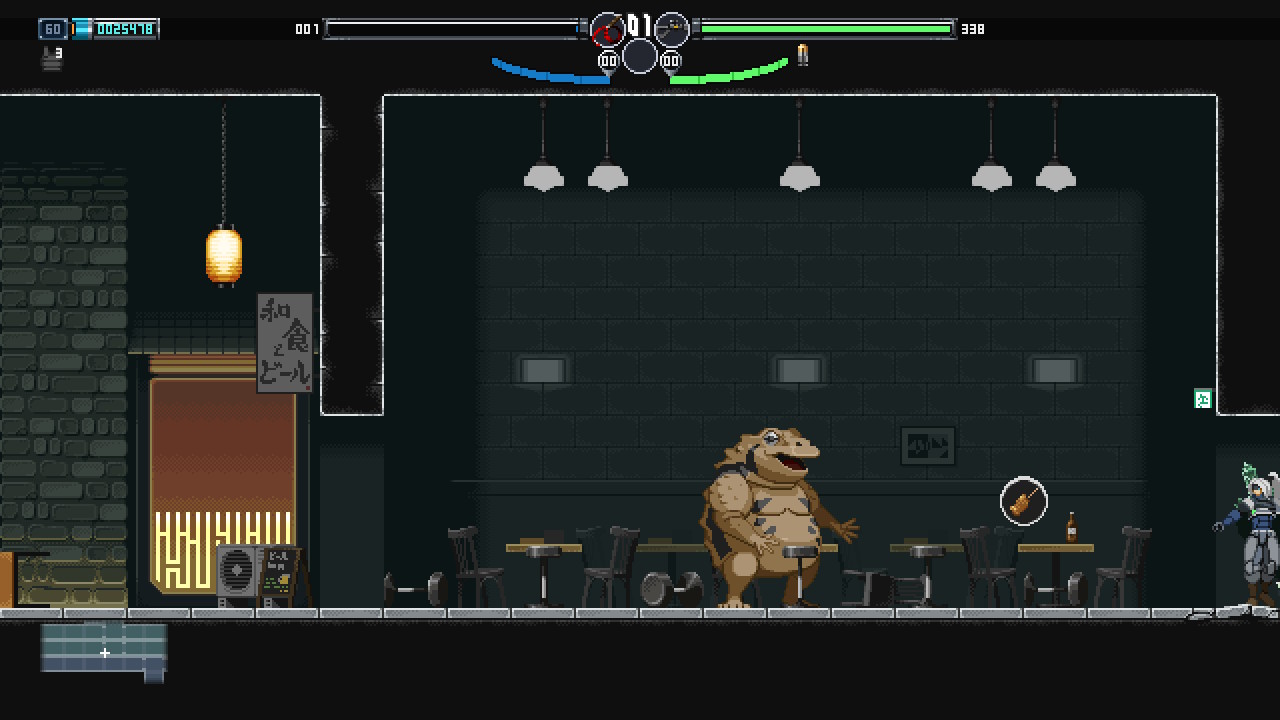Screen dimensions: 1280x720
Task: Click the brown bottle on the table
Action: pos(1071,527)
